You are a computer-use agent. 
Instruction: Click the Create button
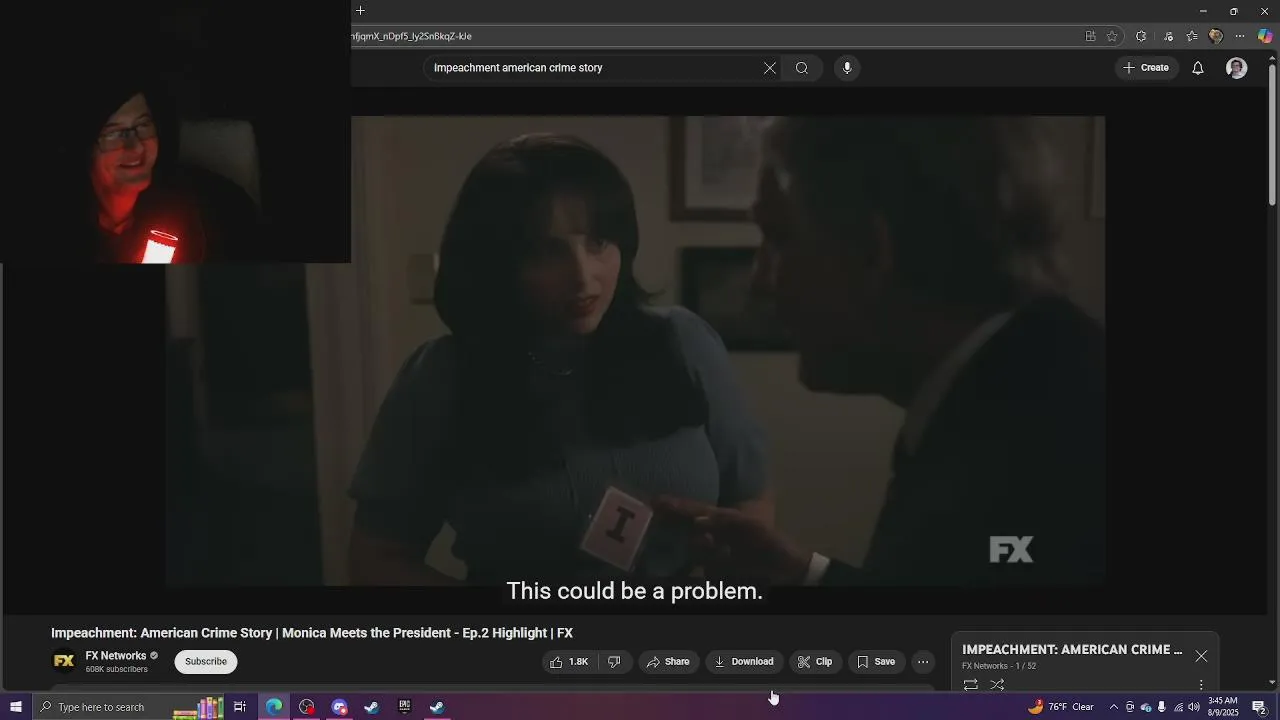(x=1146, y=68)
